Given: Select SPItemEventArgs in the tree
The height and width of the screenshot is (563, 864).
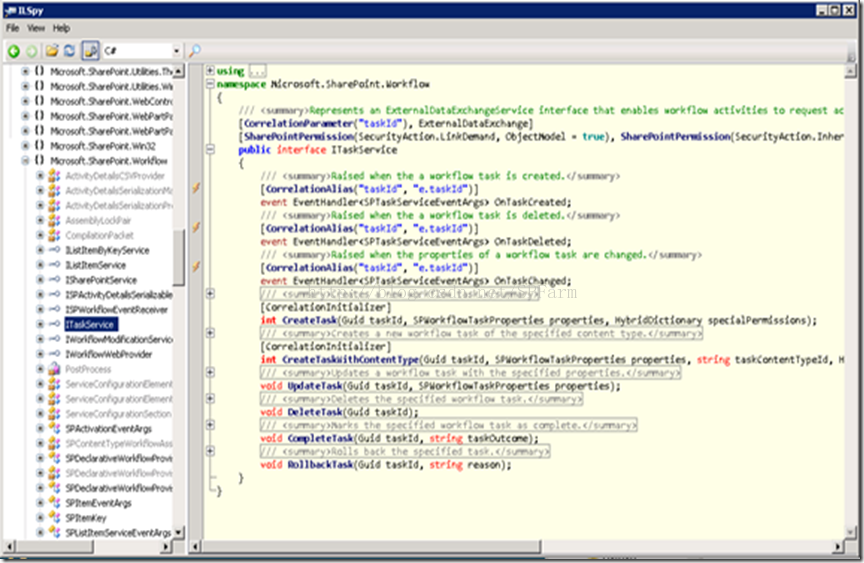Looking at the screenshot, I should coord(99,503).
